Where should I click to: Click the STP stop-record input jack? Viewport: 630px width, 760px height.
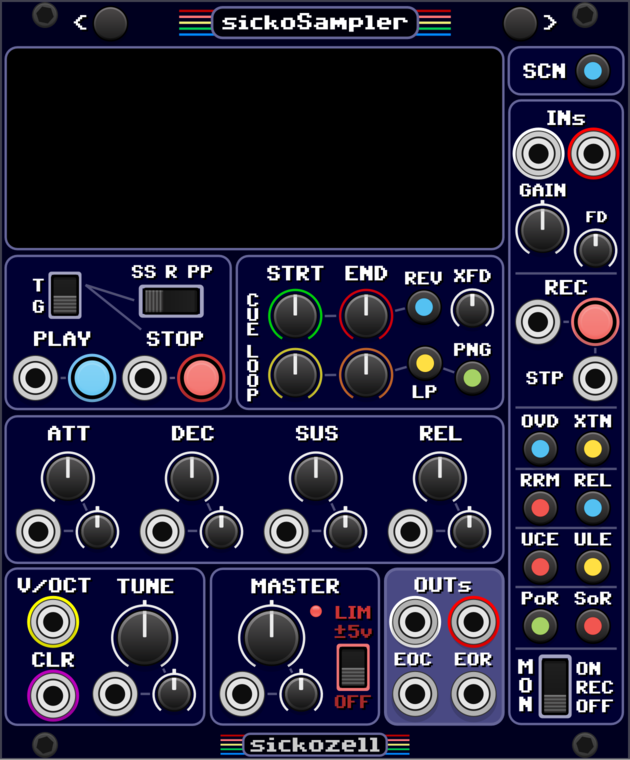pyautogui.click(x=595, y=379)
